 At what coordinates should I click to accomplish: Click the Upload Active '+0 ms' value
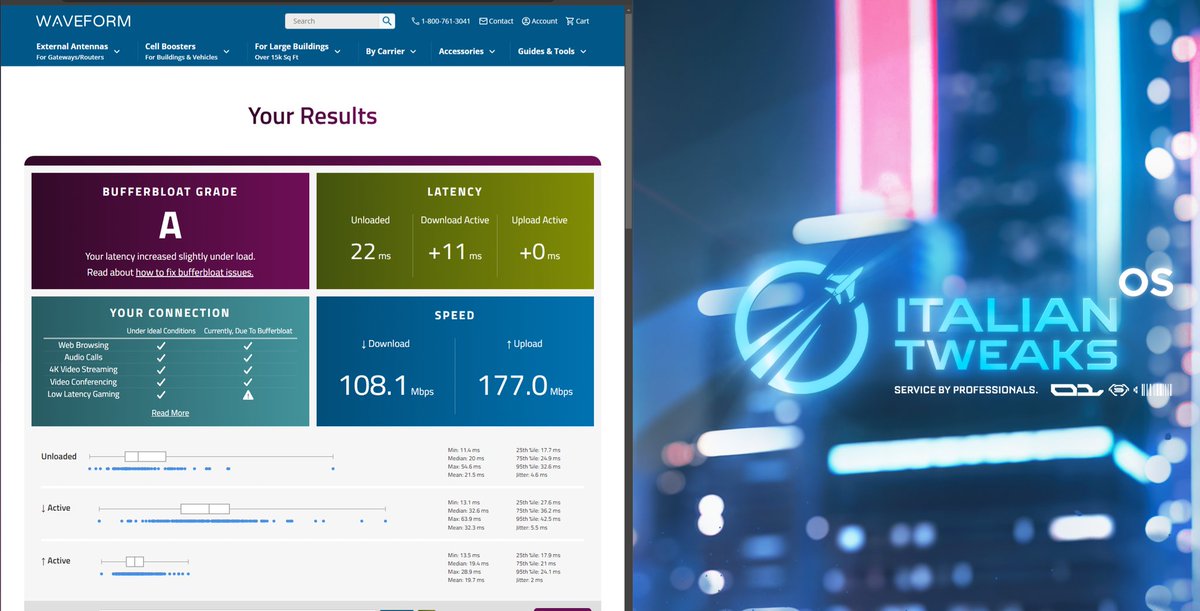pos(540,253)
